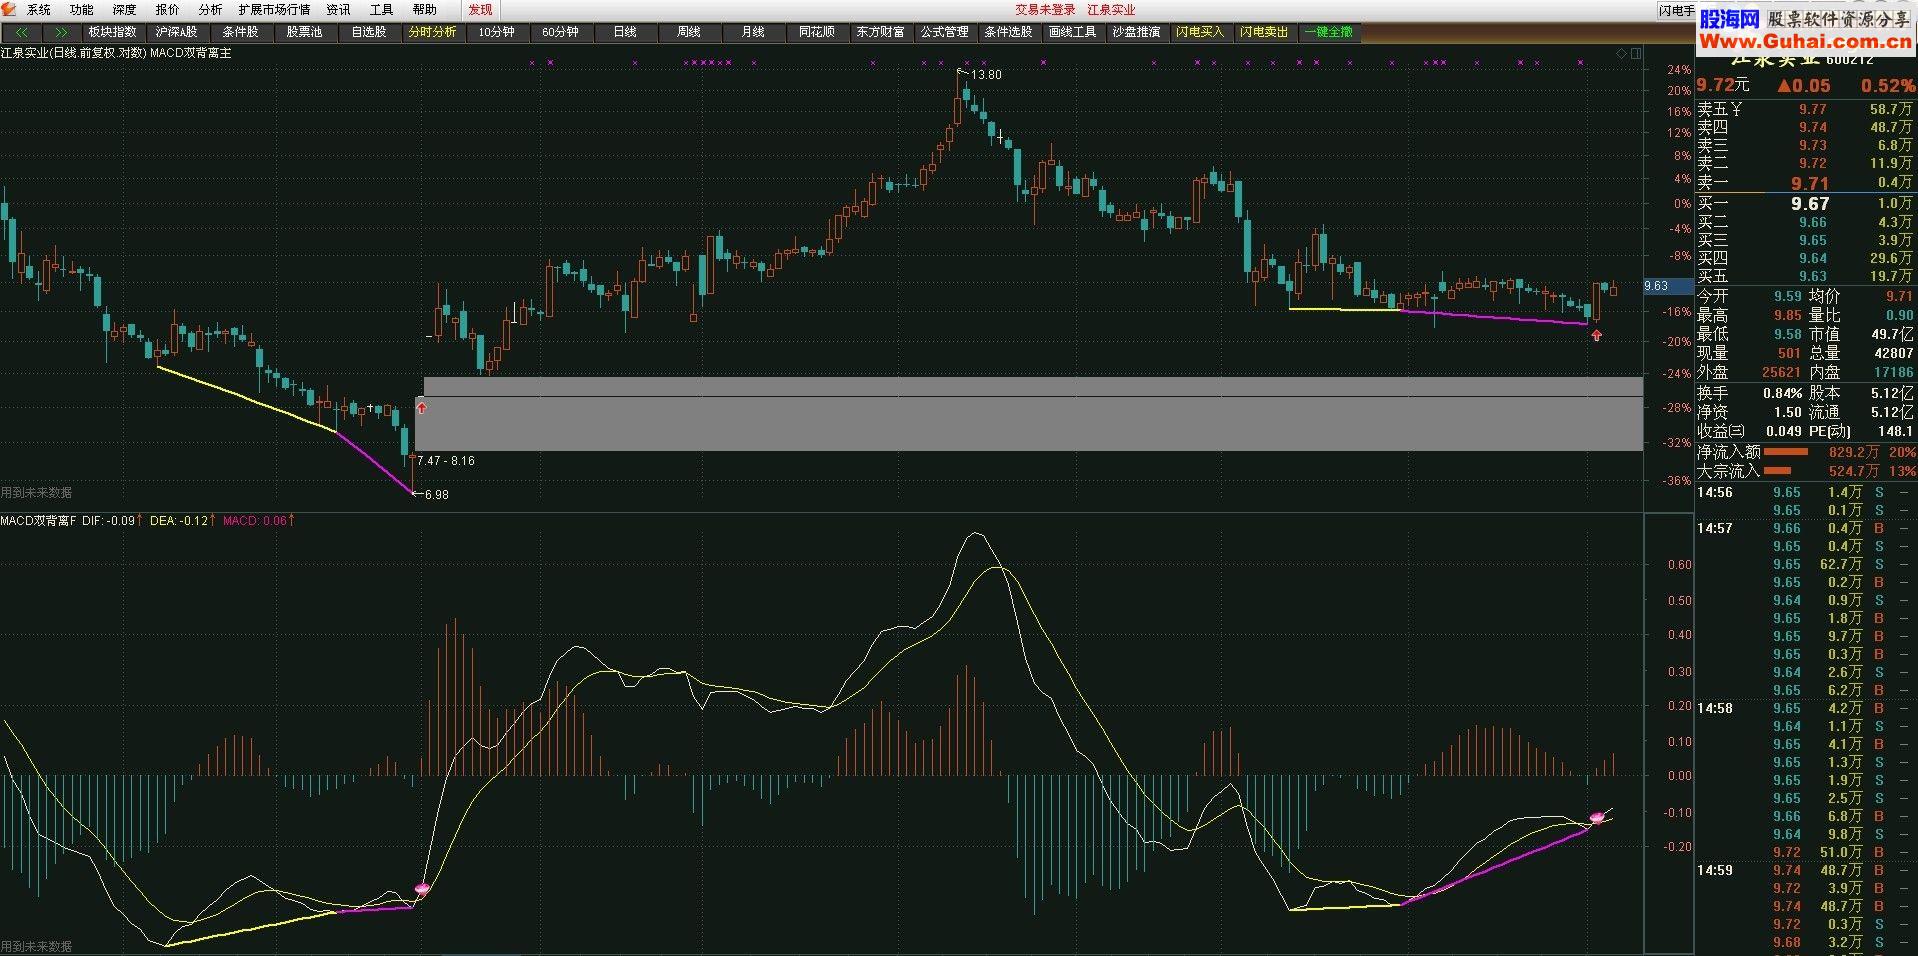Click the 买一 price 9.67
The width and height of the screenshot is (1918, 956).
[x=1810, y=204]
